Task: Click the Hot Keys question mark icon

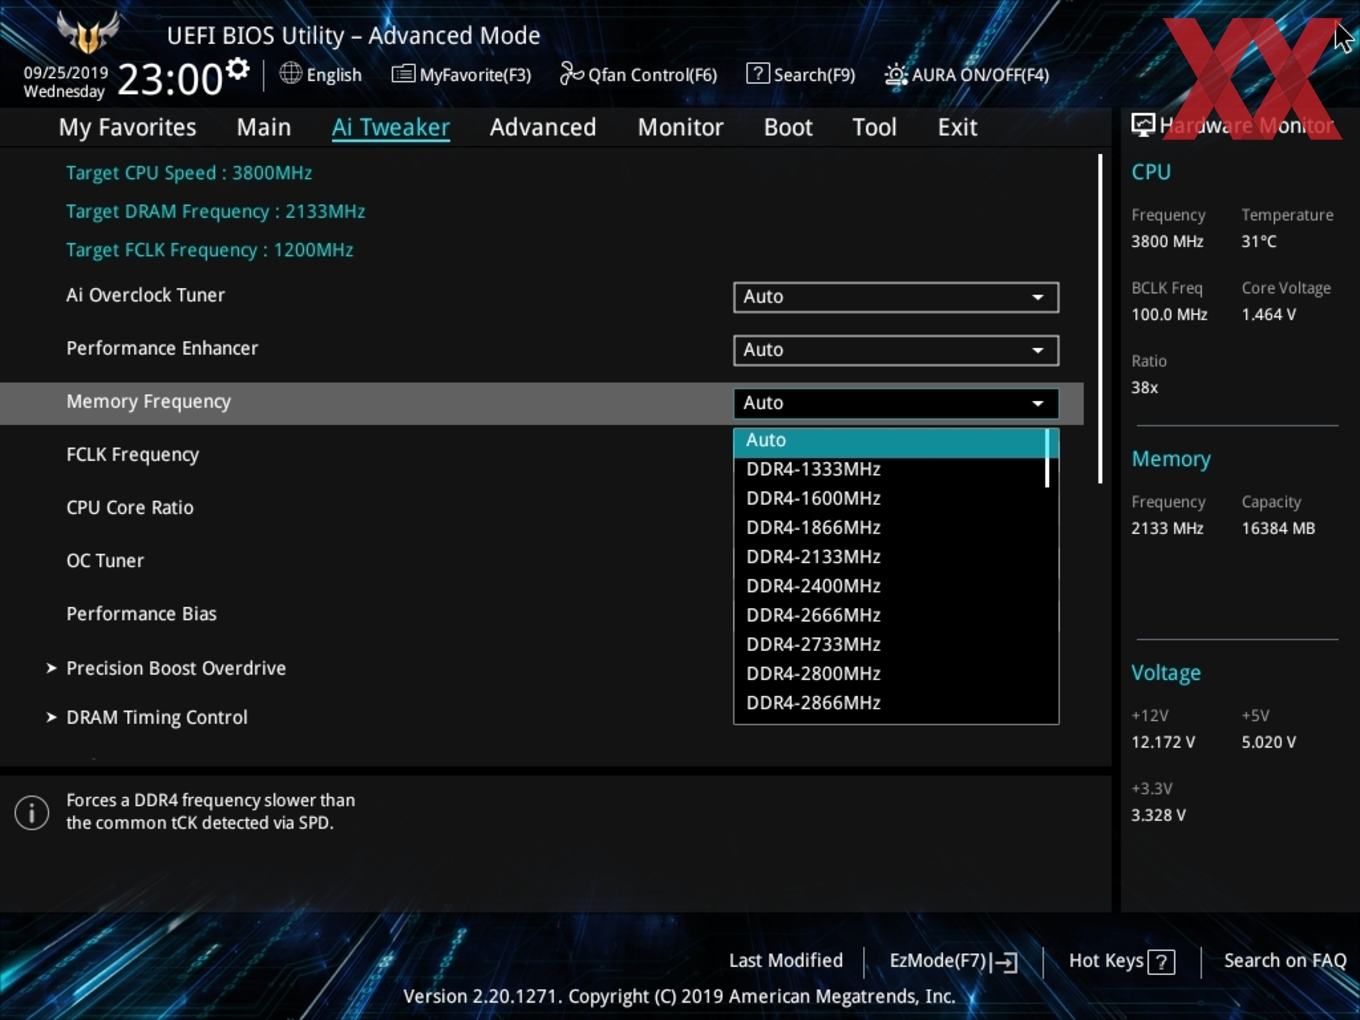Action: coord(1161,962)
